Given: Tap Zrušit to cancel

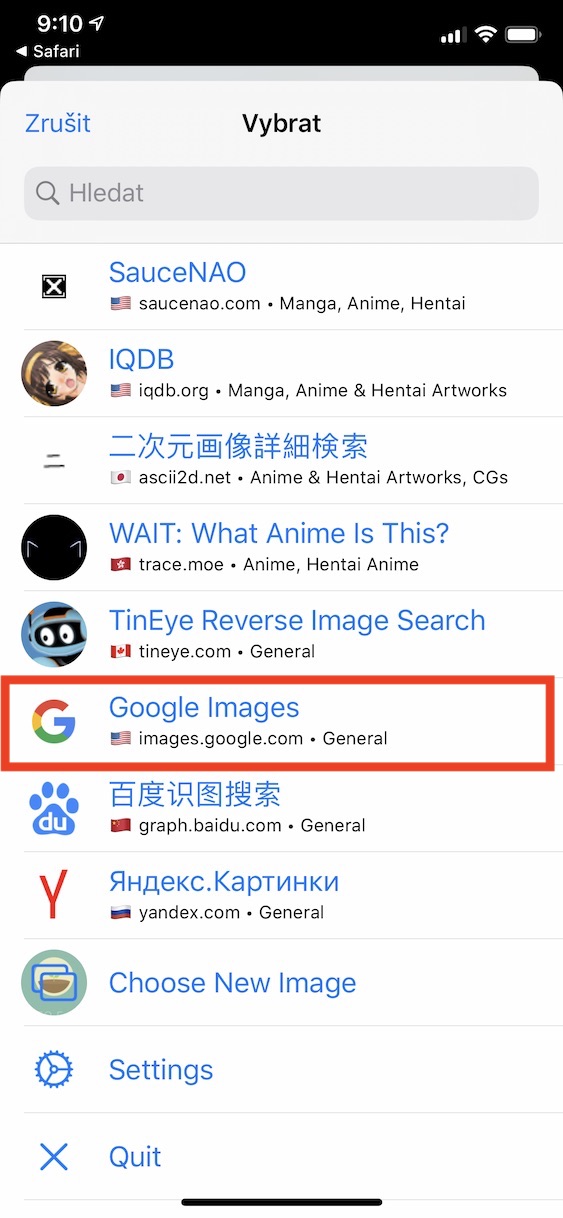Looking at the screenshot, I should click(x=57, y=123).
